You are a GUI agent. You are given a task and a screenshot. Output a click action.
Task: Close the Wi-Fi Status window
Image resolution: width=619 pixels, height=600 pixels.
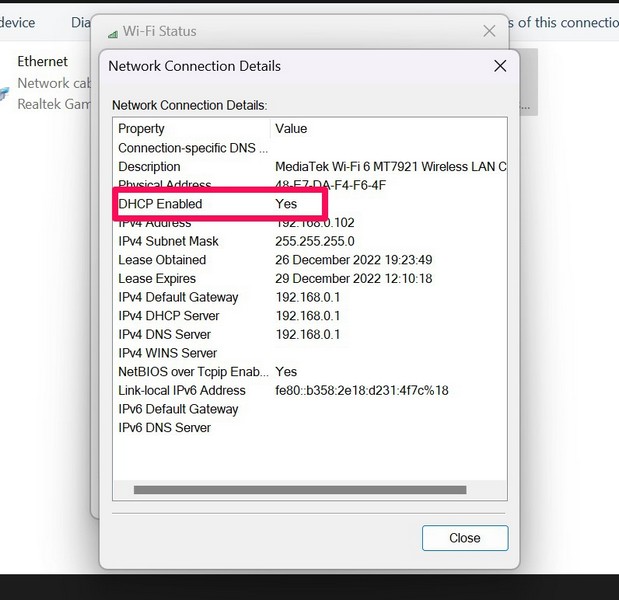coord(489,31)
